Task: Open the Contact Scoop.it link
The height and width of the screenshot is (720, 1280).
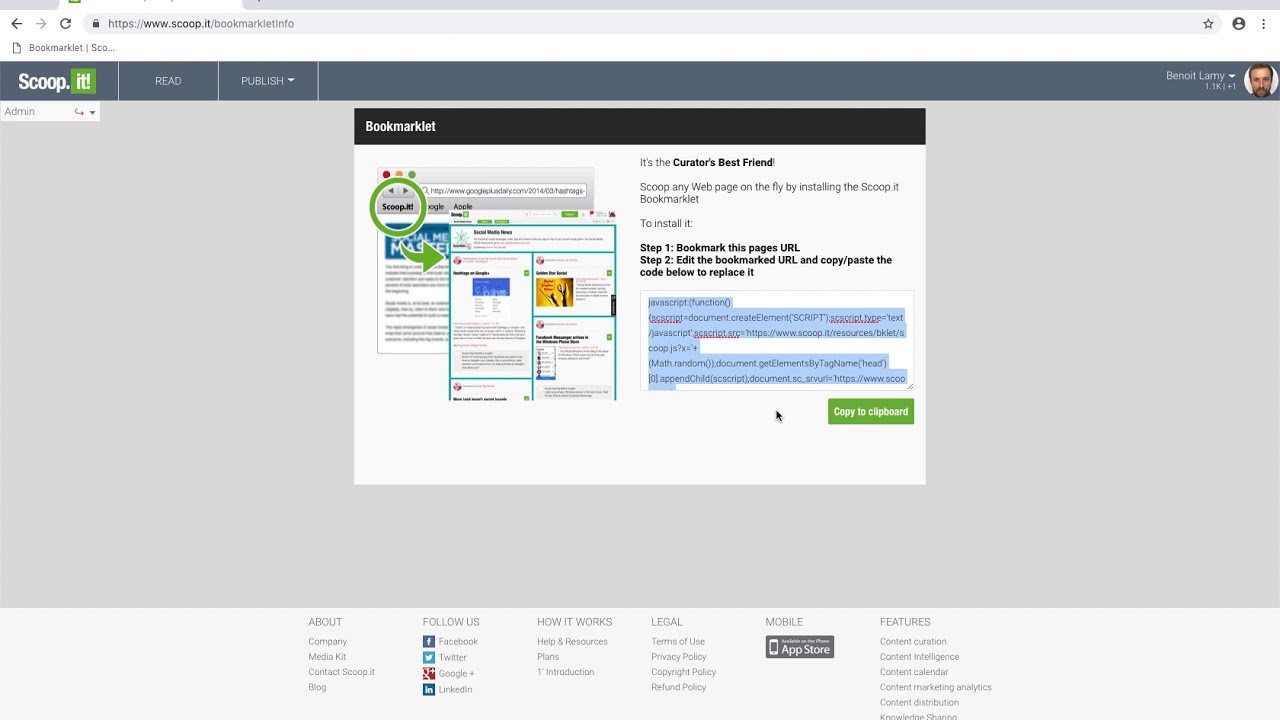Action: [342, 672]
